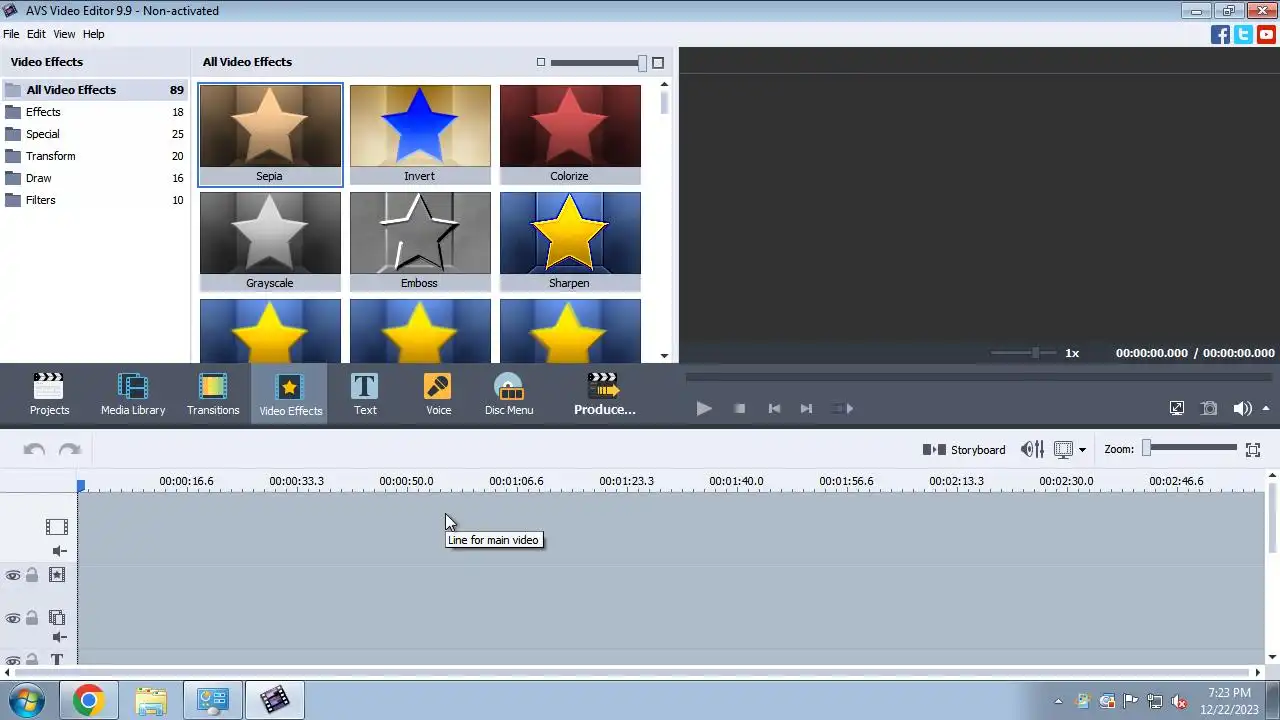Select All Video Effects category
Screen dimensions: 1280x720
[95, 90]
